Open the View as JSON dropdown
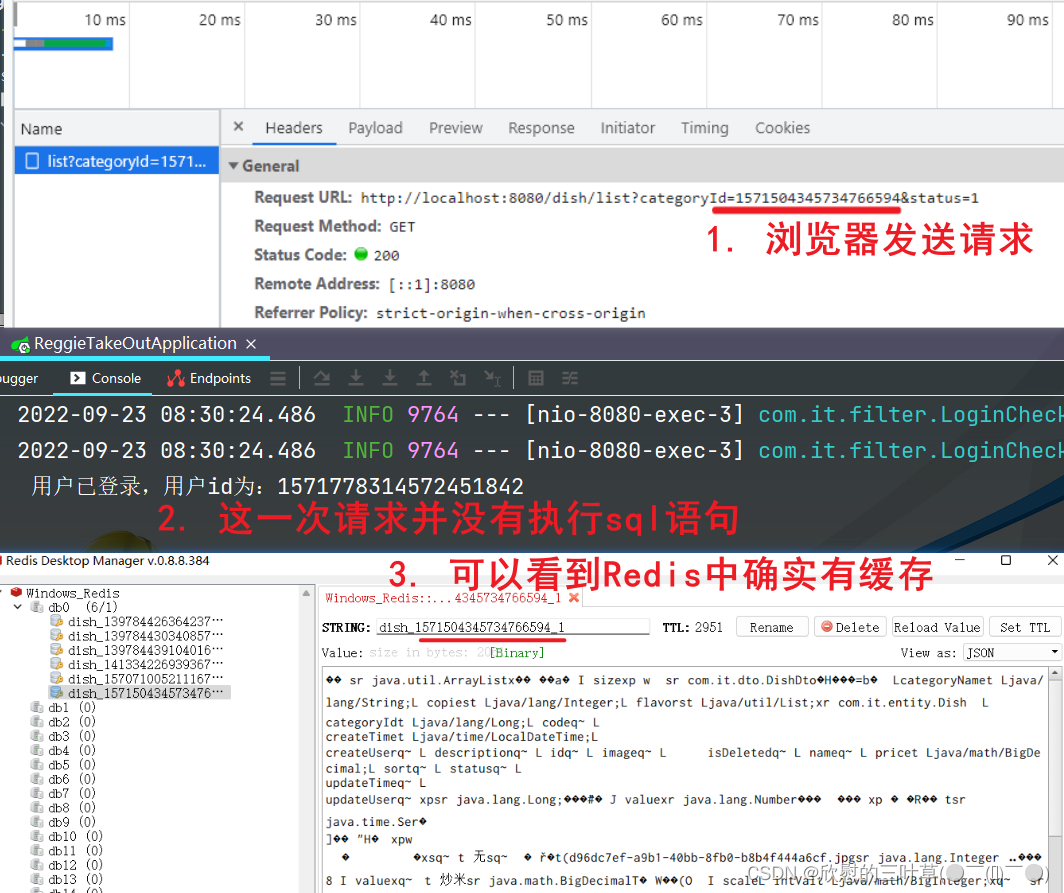The height and width of the screenshot is (893, 1064). point(1012,652)
